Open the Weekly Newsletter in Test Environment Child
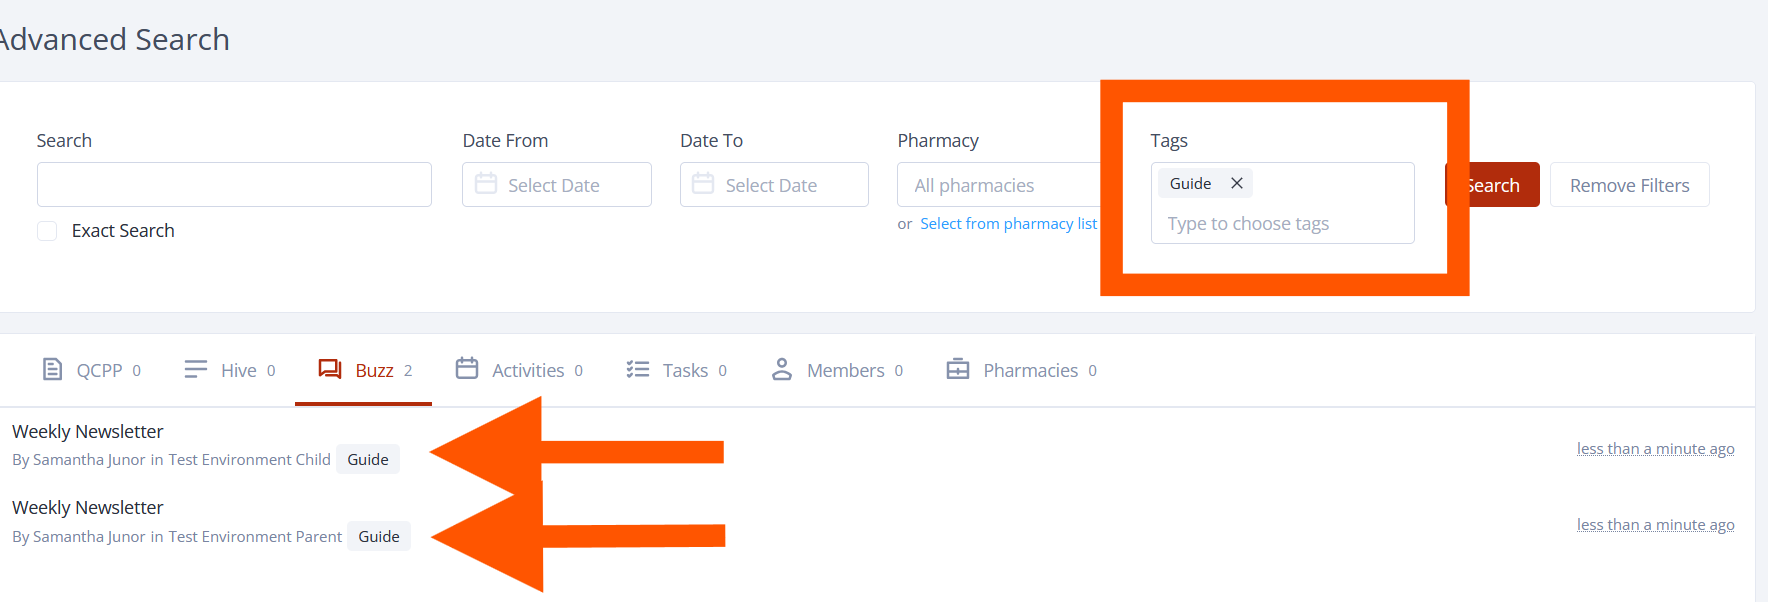 pos(88,431)
